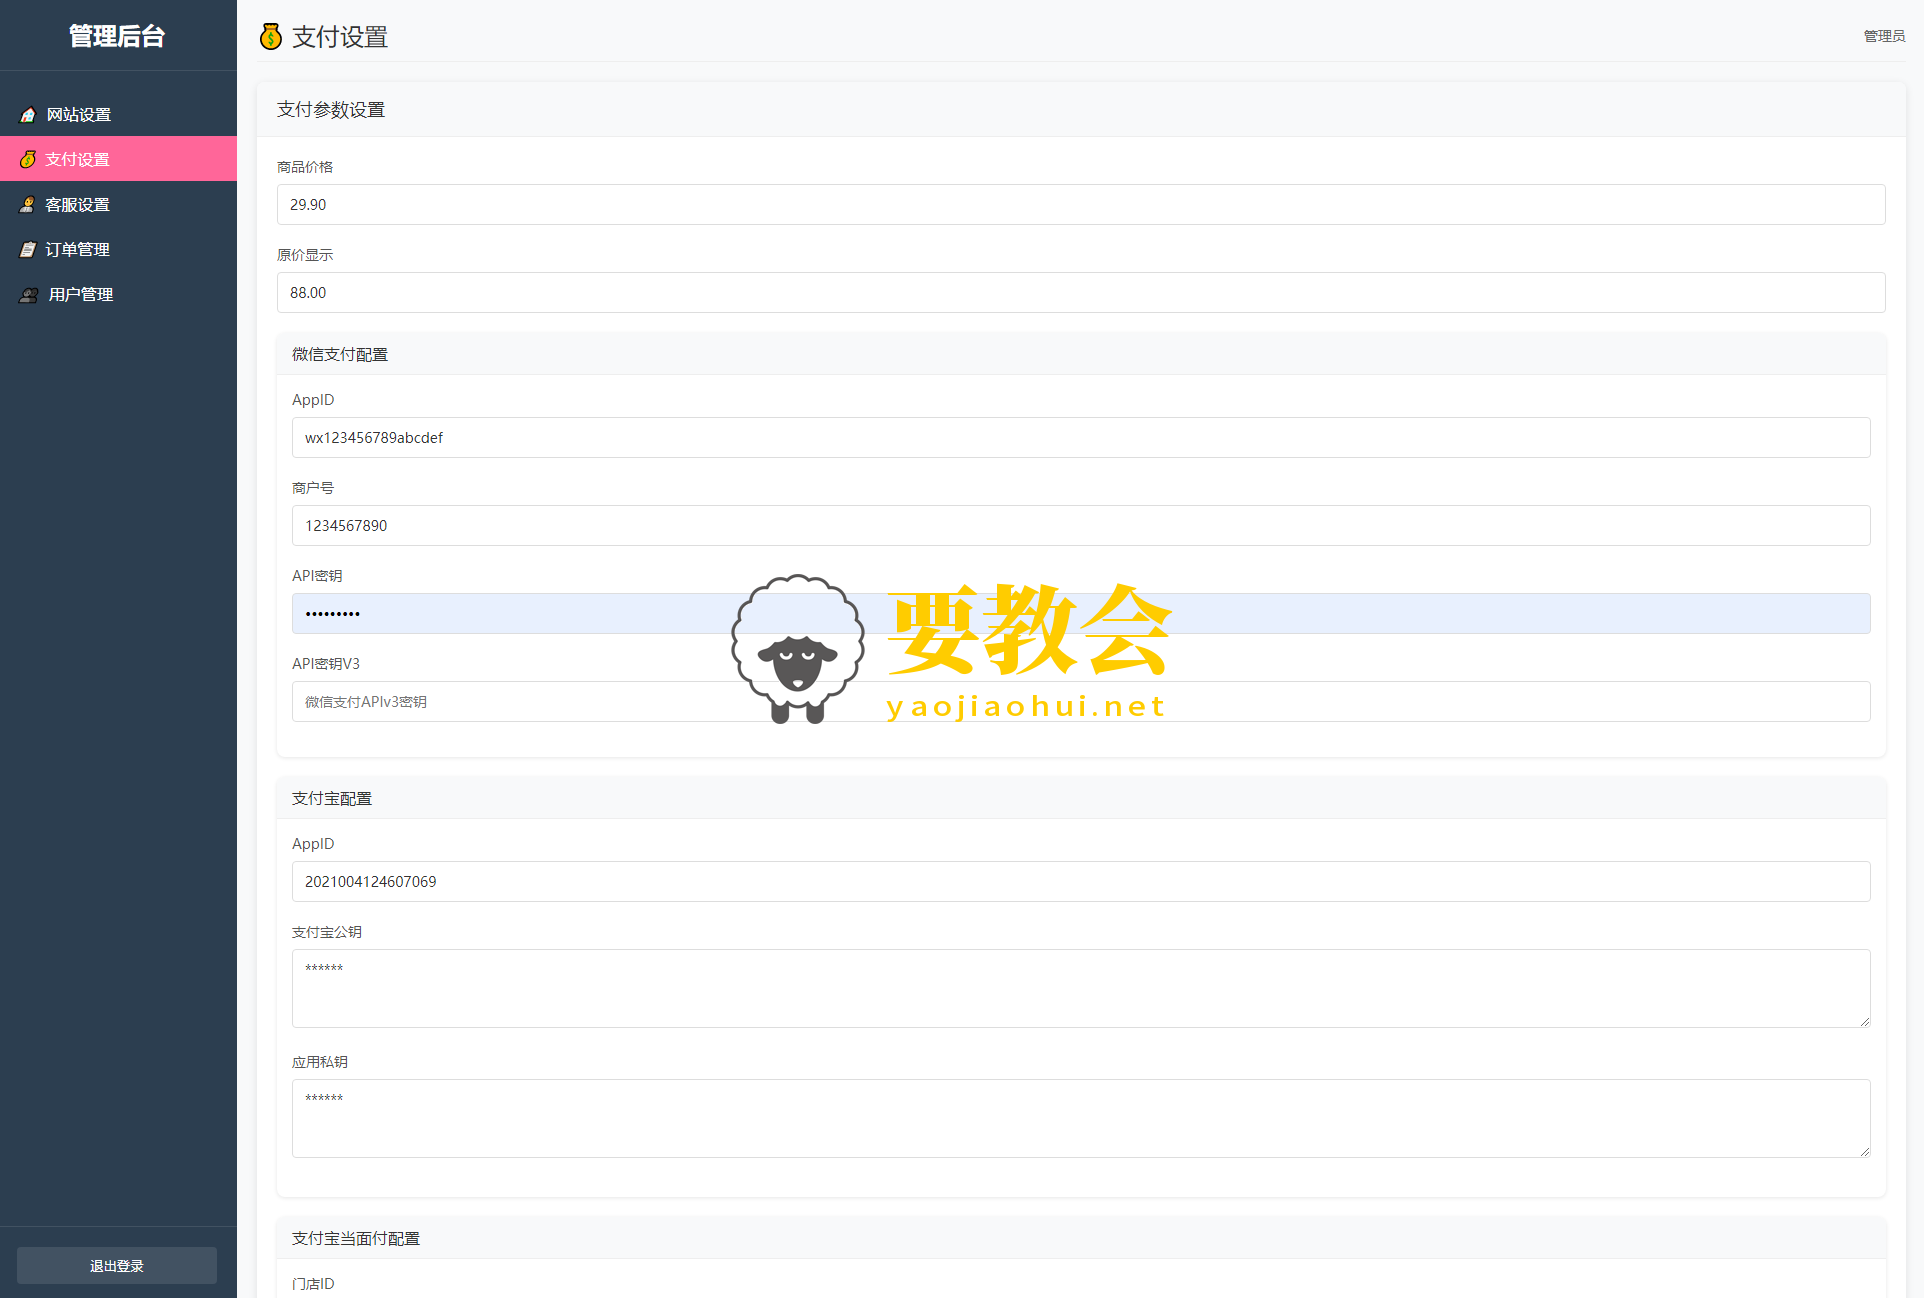Click the money bag icon in page header
Viewport: 1924px width, 1298px height.
pyautogui.click(x=271, y=37)
